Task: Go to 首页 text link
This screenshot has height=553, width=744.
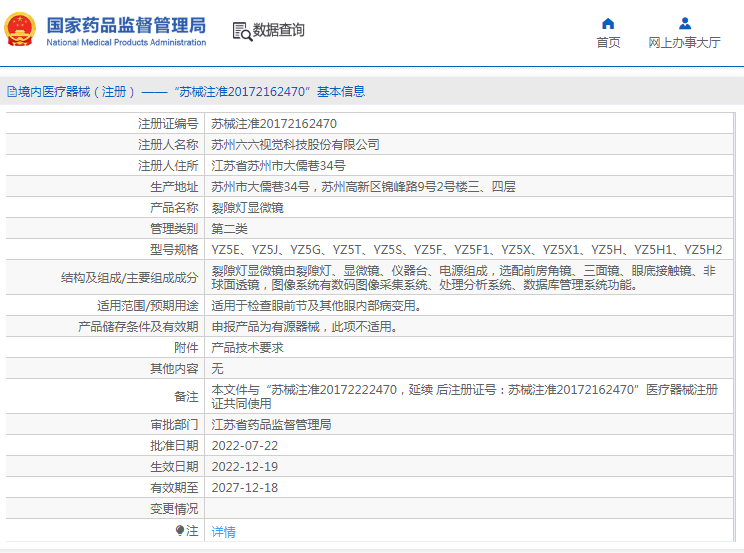Action: tap(608, 43)
